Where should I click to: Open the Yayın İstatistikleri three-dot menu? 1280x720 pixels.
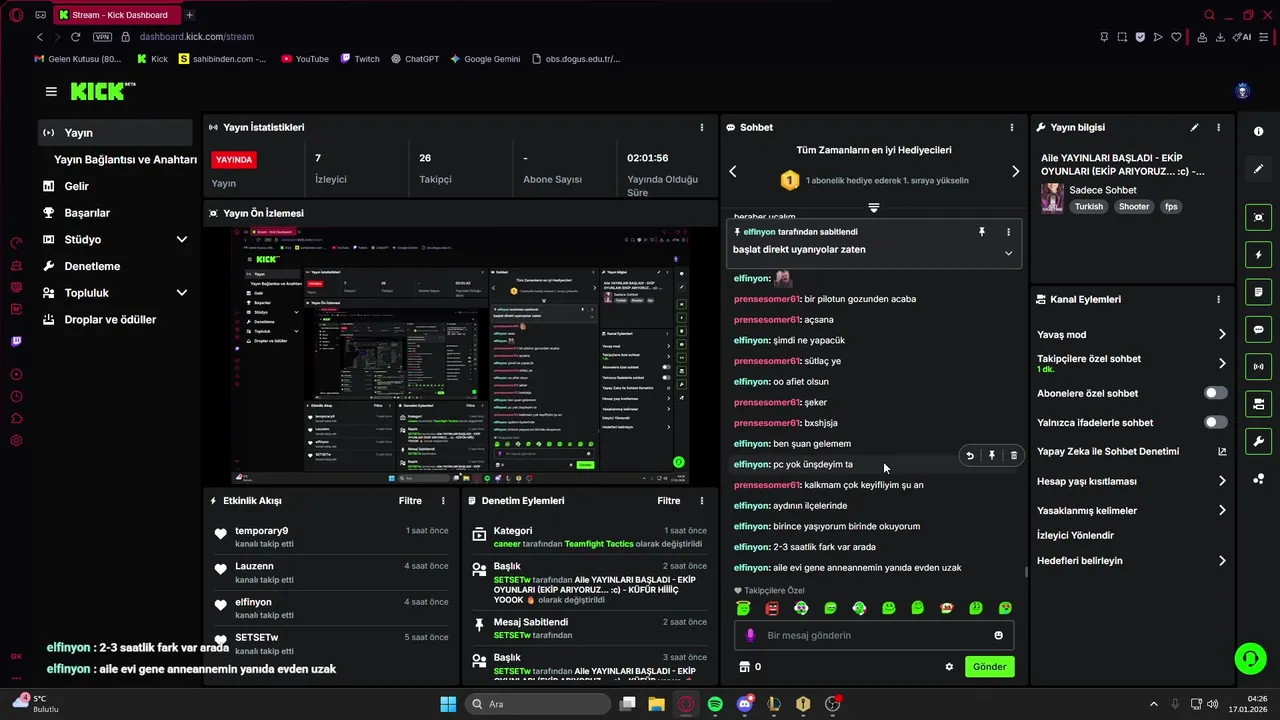pyautogui.click(x=701, y=127)
